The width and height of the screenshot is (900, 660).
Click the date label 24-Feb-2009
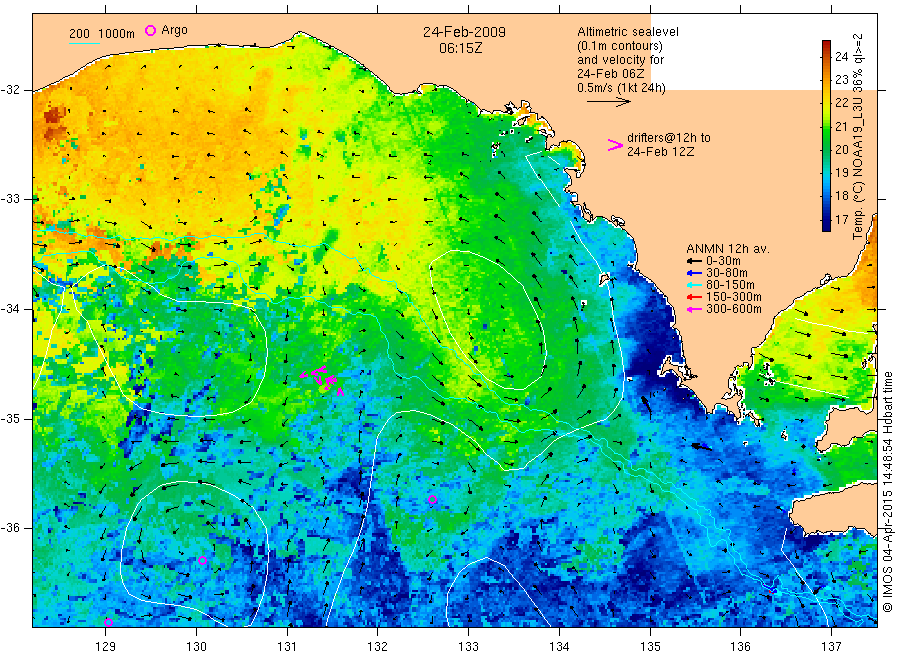[464, 32]
